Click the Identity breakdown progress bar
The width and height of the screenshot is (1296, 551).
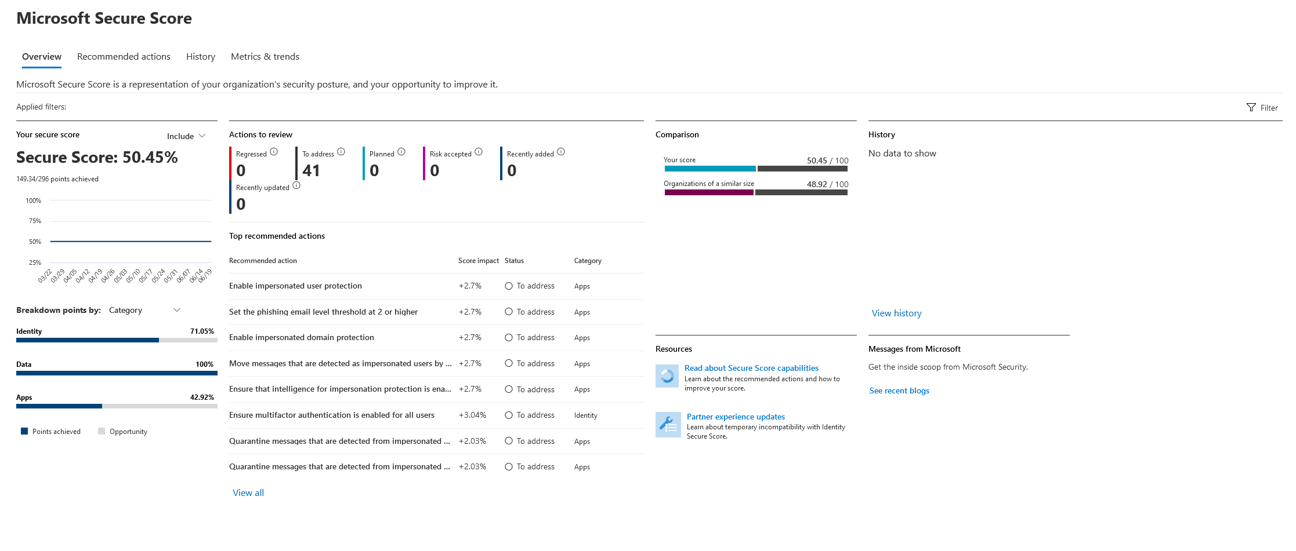pos(116,340)
